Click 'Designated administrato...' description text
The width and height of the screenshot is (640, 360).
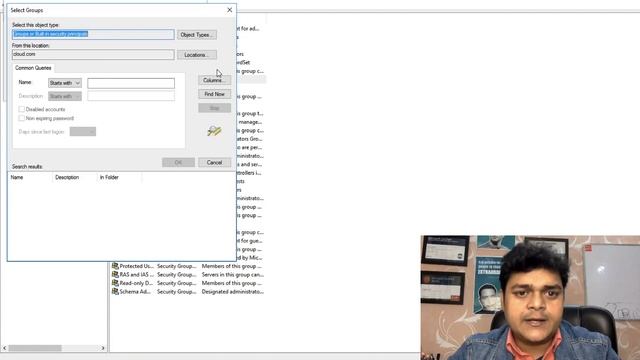pyautogui.click(x=233, y=292)
